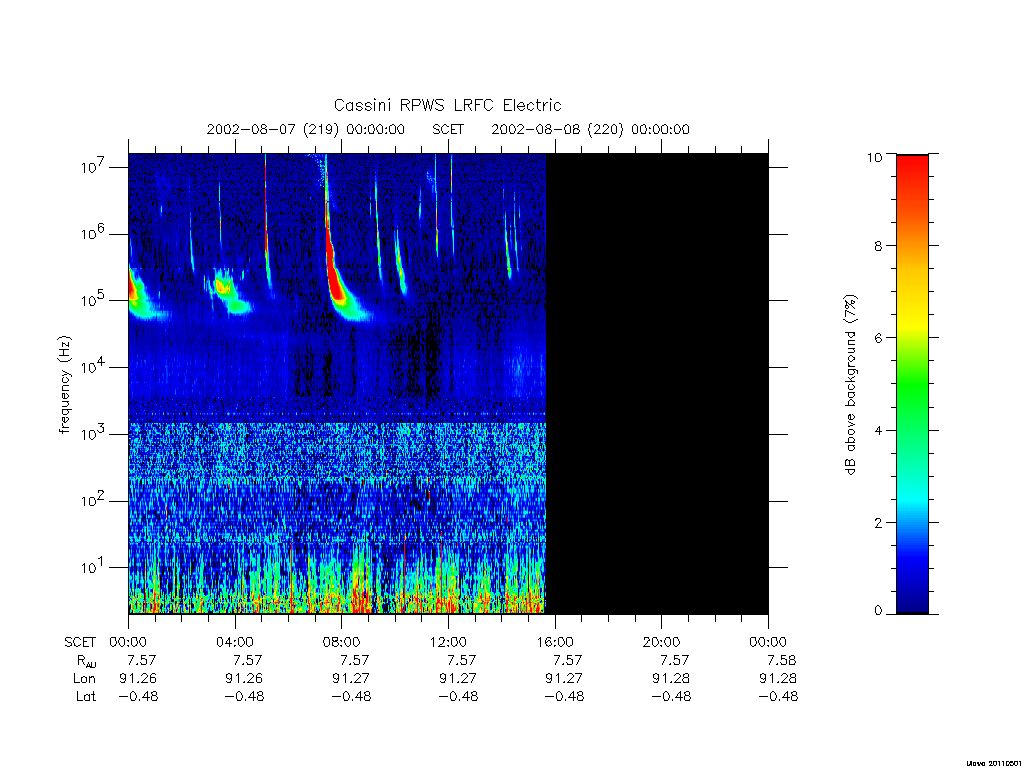Click the plot title Cassini RPWS LRFC Electric

(447, 105)
